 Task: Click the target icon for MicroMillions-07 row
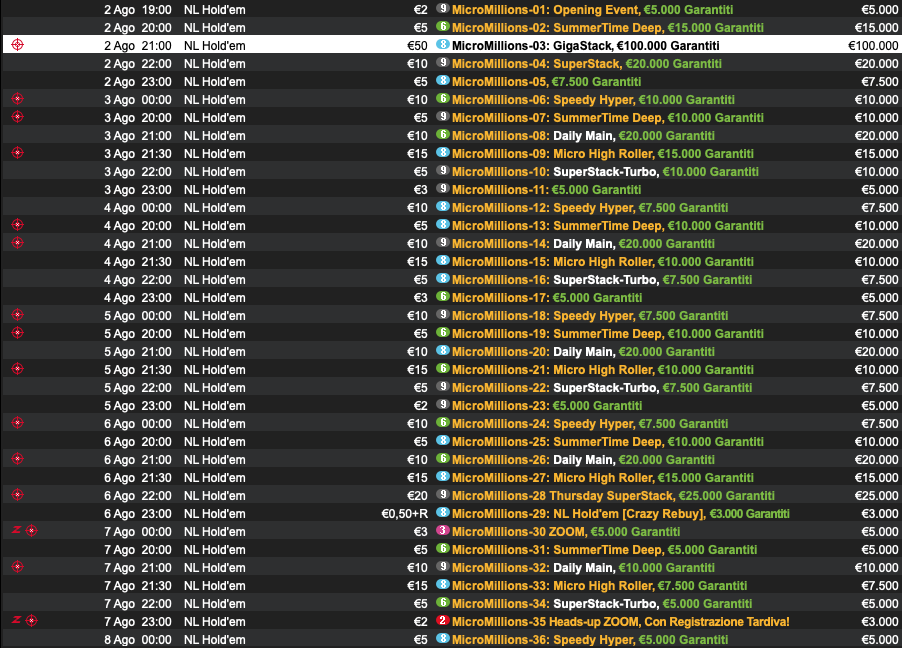18,117
